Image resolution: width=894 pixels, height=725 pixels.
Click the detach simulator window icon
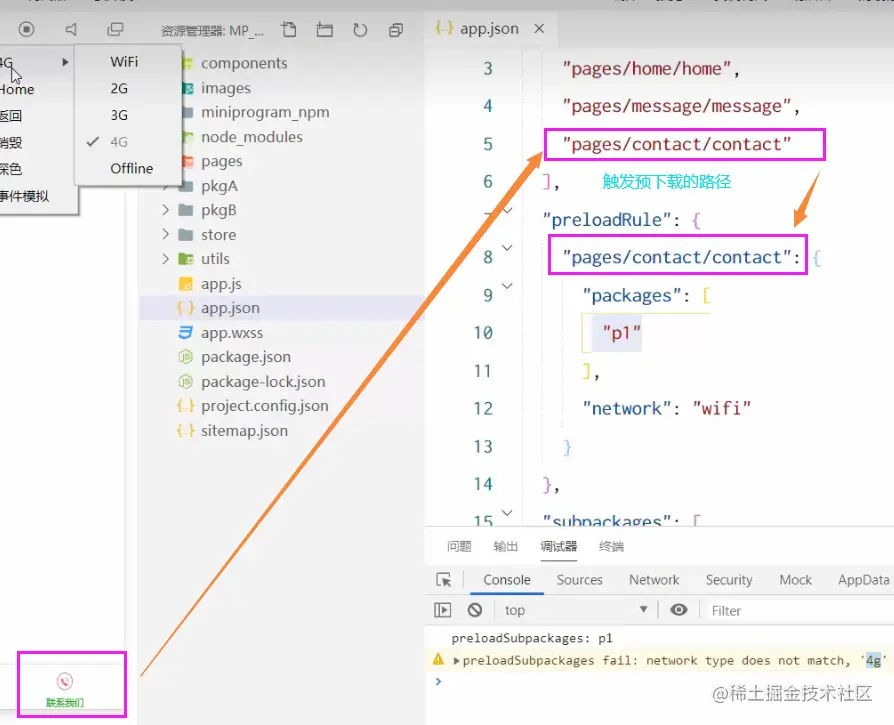pyautogui.click(x=115, y=29)
